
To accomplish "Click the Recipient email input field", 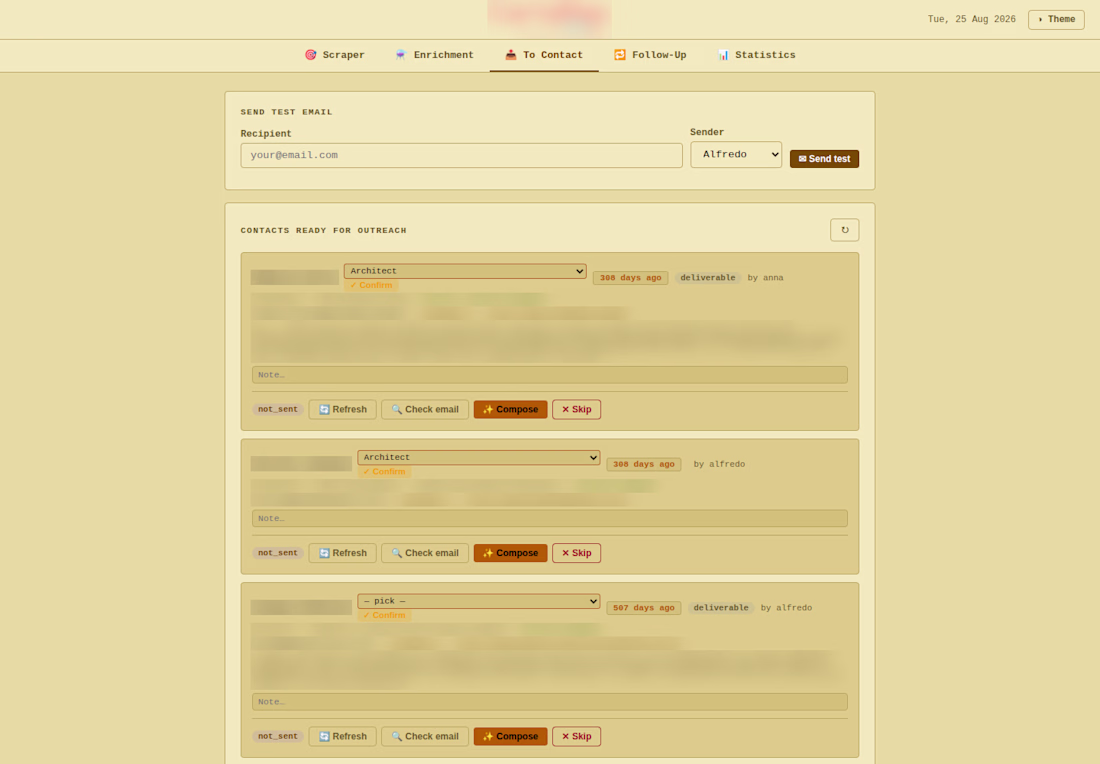I will (x=461, y=155).
